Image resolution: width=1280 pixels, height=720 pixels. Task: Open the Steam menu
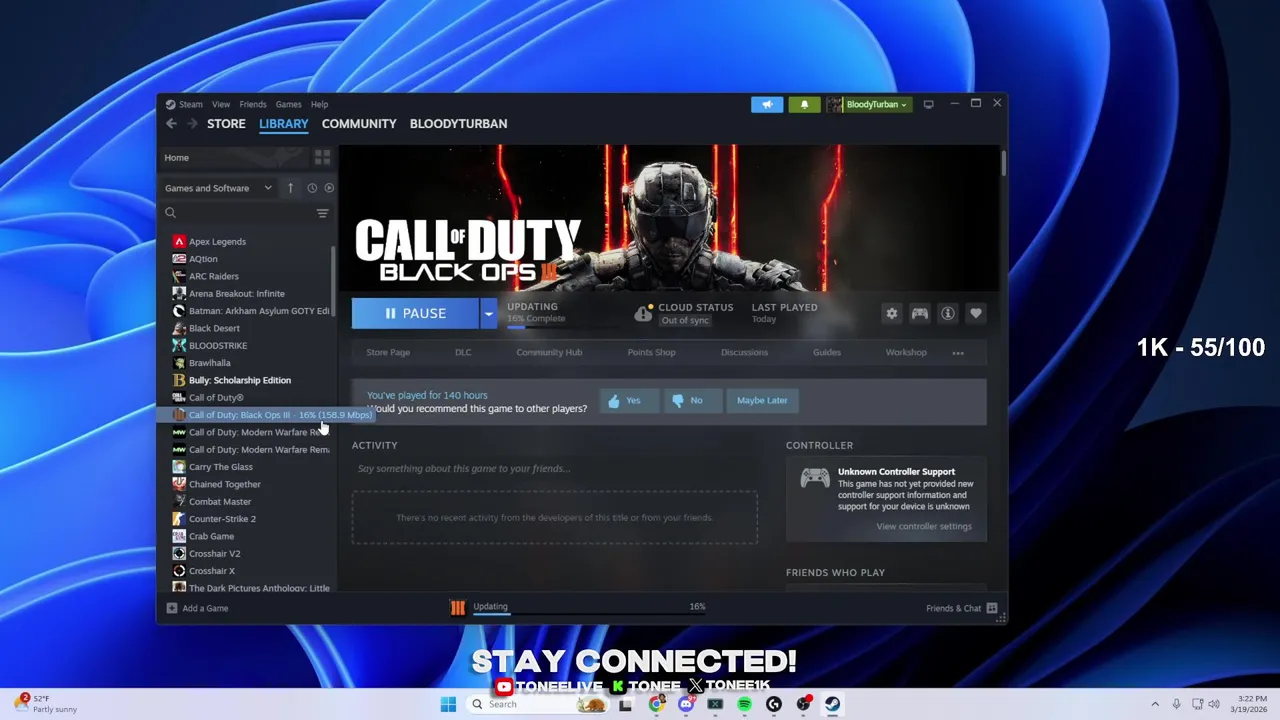coord(190,104)
